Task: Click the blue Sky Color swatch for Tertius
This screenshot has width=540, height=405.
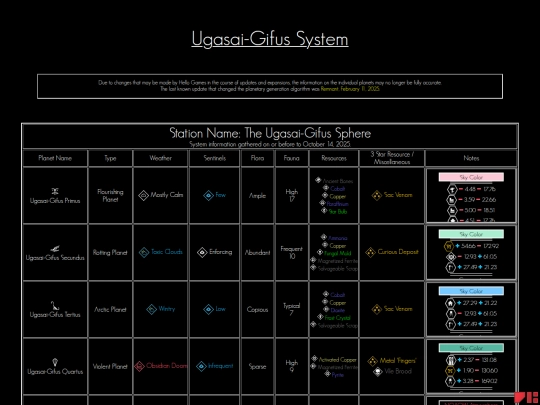Action: click(471, 291)
